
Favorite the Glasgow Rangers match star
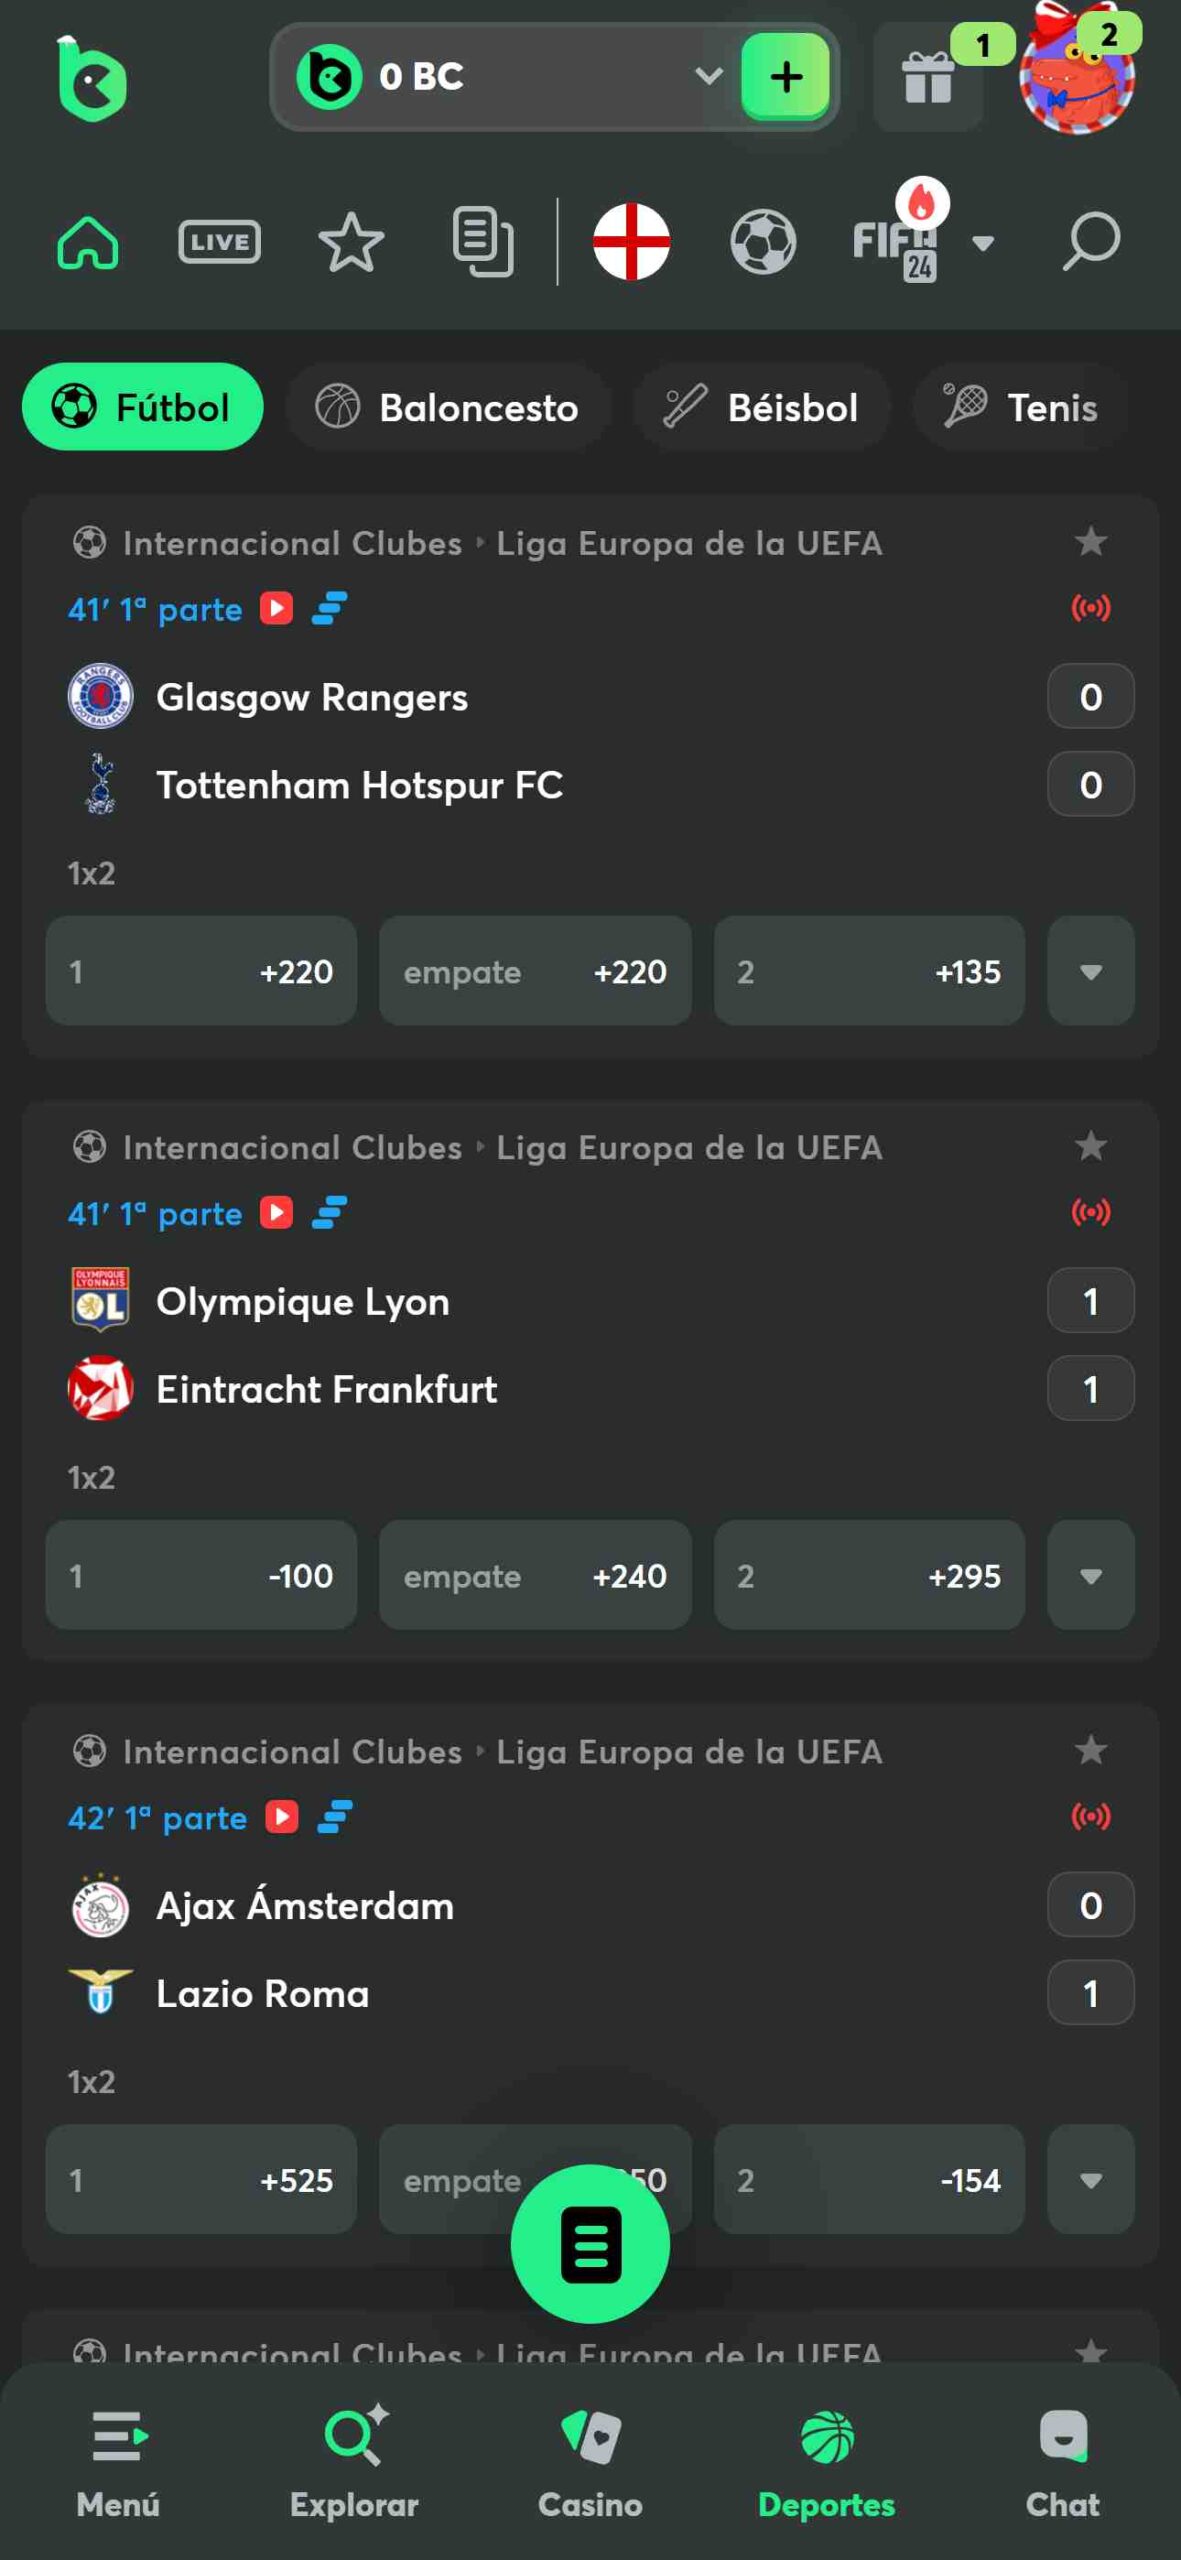pyautogui.click(x=1090, y=542)
